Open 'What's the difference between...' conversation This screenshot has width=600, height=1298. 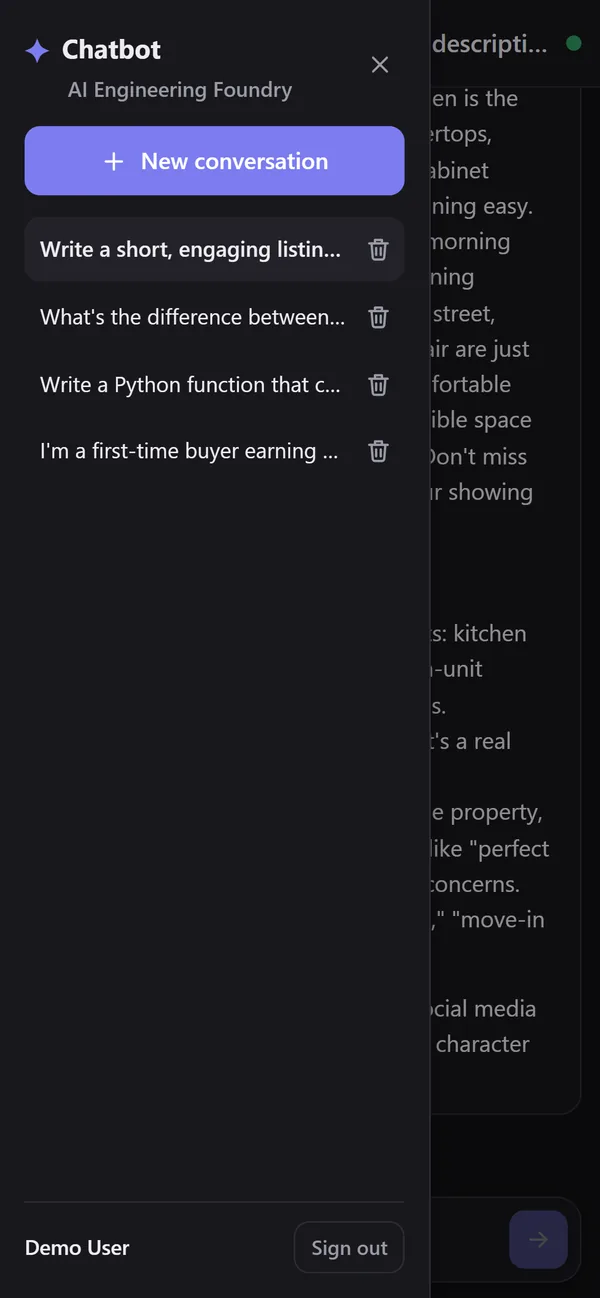pyautogui.click(x=192, y=317)
